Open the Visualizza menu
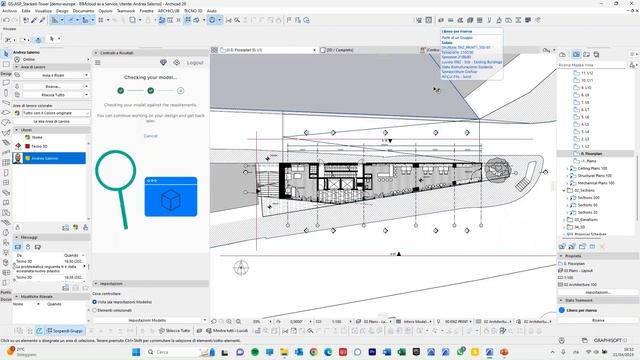 click(43, 11)
